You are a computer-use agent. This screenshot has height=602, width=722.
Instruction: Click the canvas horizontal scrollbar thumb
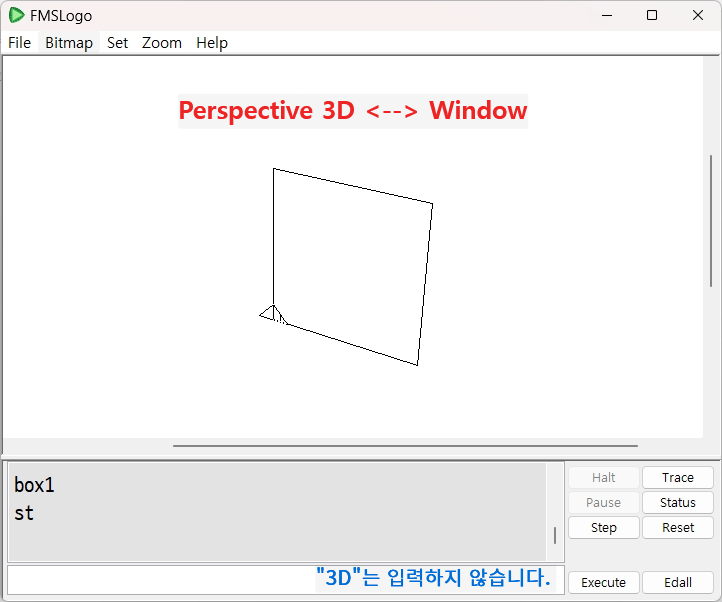coord(405,446)
